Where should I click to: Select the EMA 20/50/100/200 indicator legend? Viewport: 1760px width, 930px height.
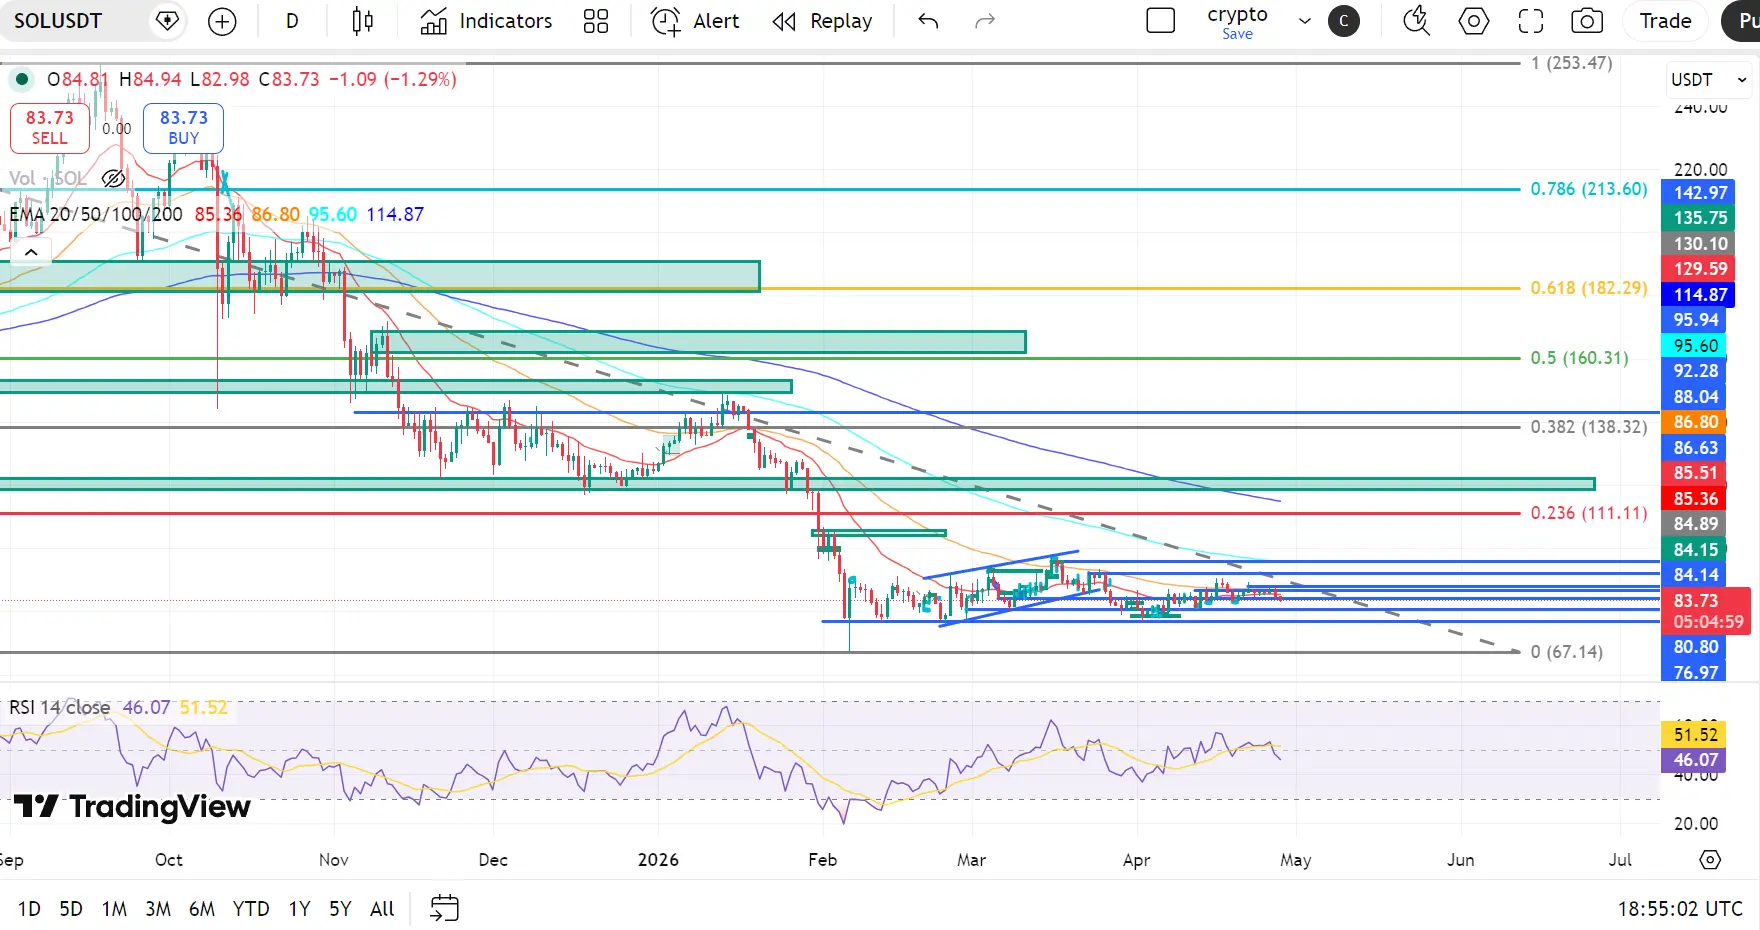96,214
